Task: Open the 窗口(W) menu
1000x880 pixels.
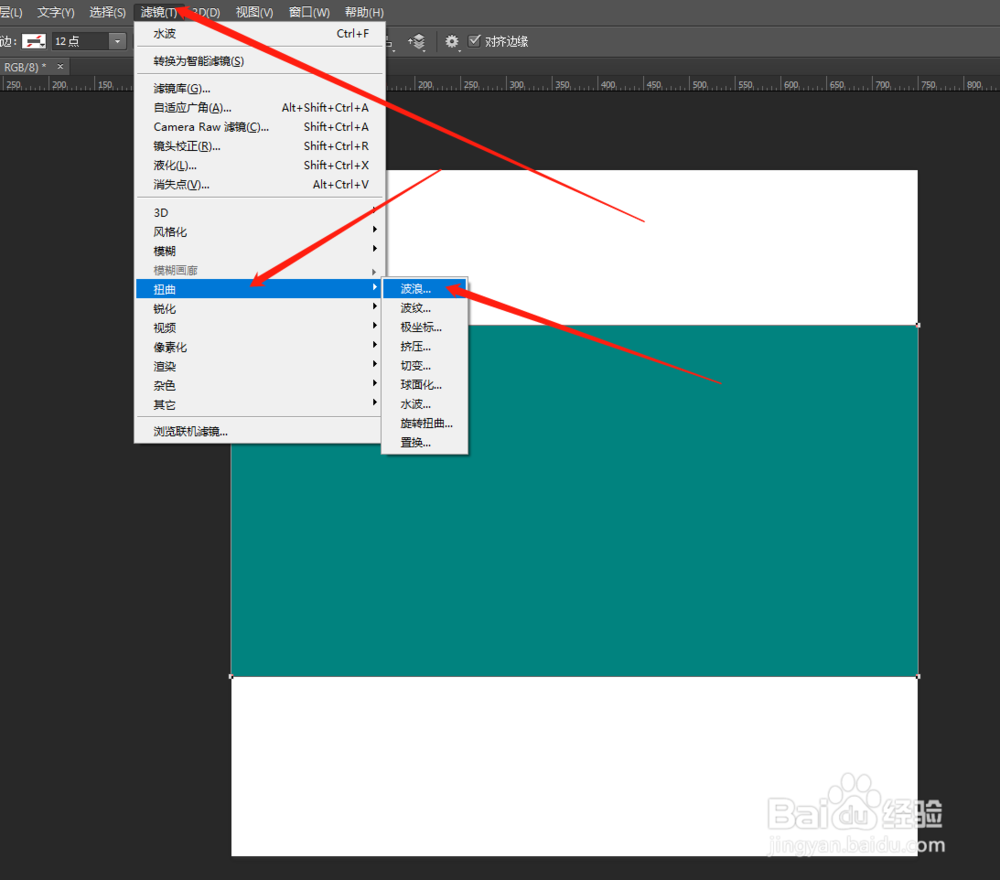Action: (309, 12)
